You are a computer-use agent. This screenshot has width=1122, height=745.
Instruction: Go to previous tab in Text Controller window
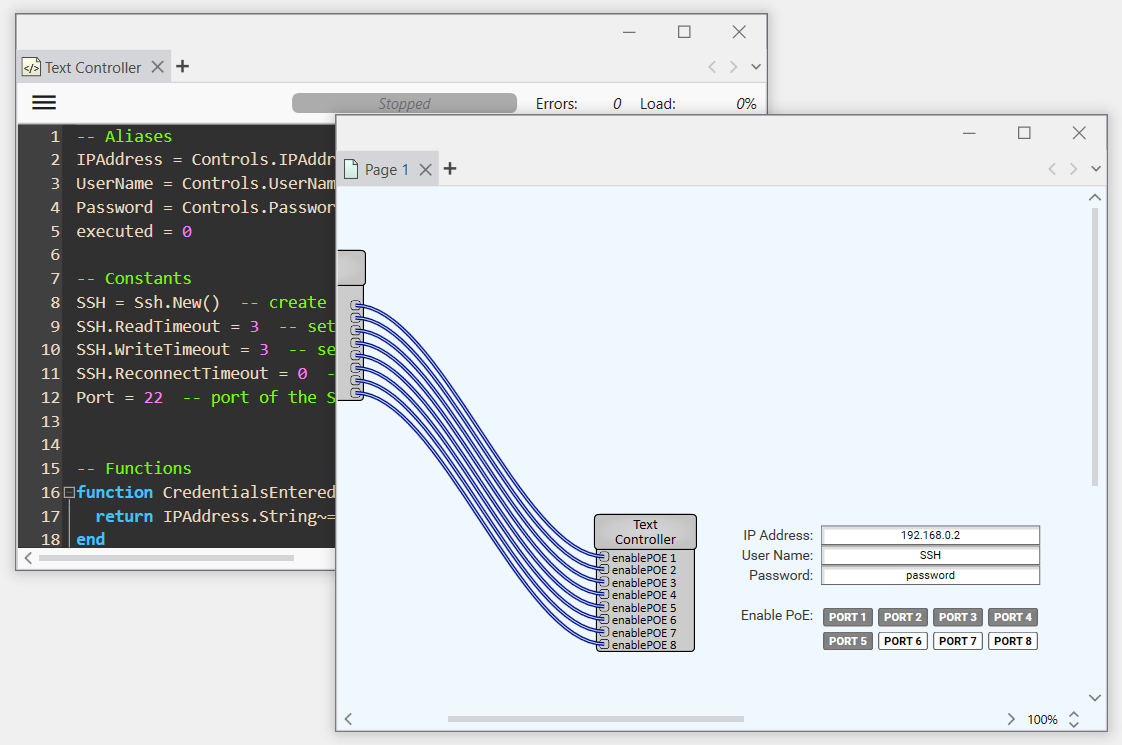(x=712, y=67)
